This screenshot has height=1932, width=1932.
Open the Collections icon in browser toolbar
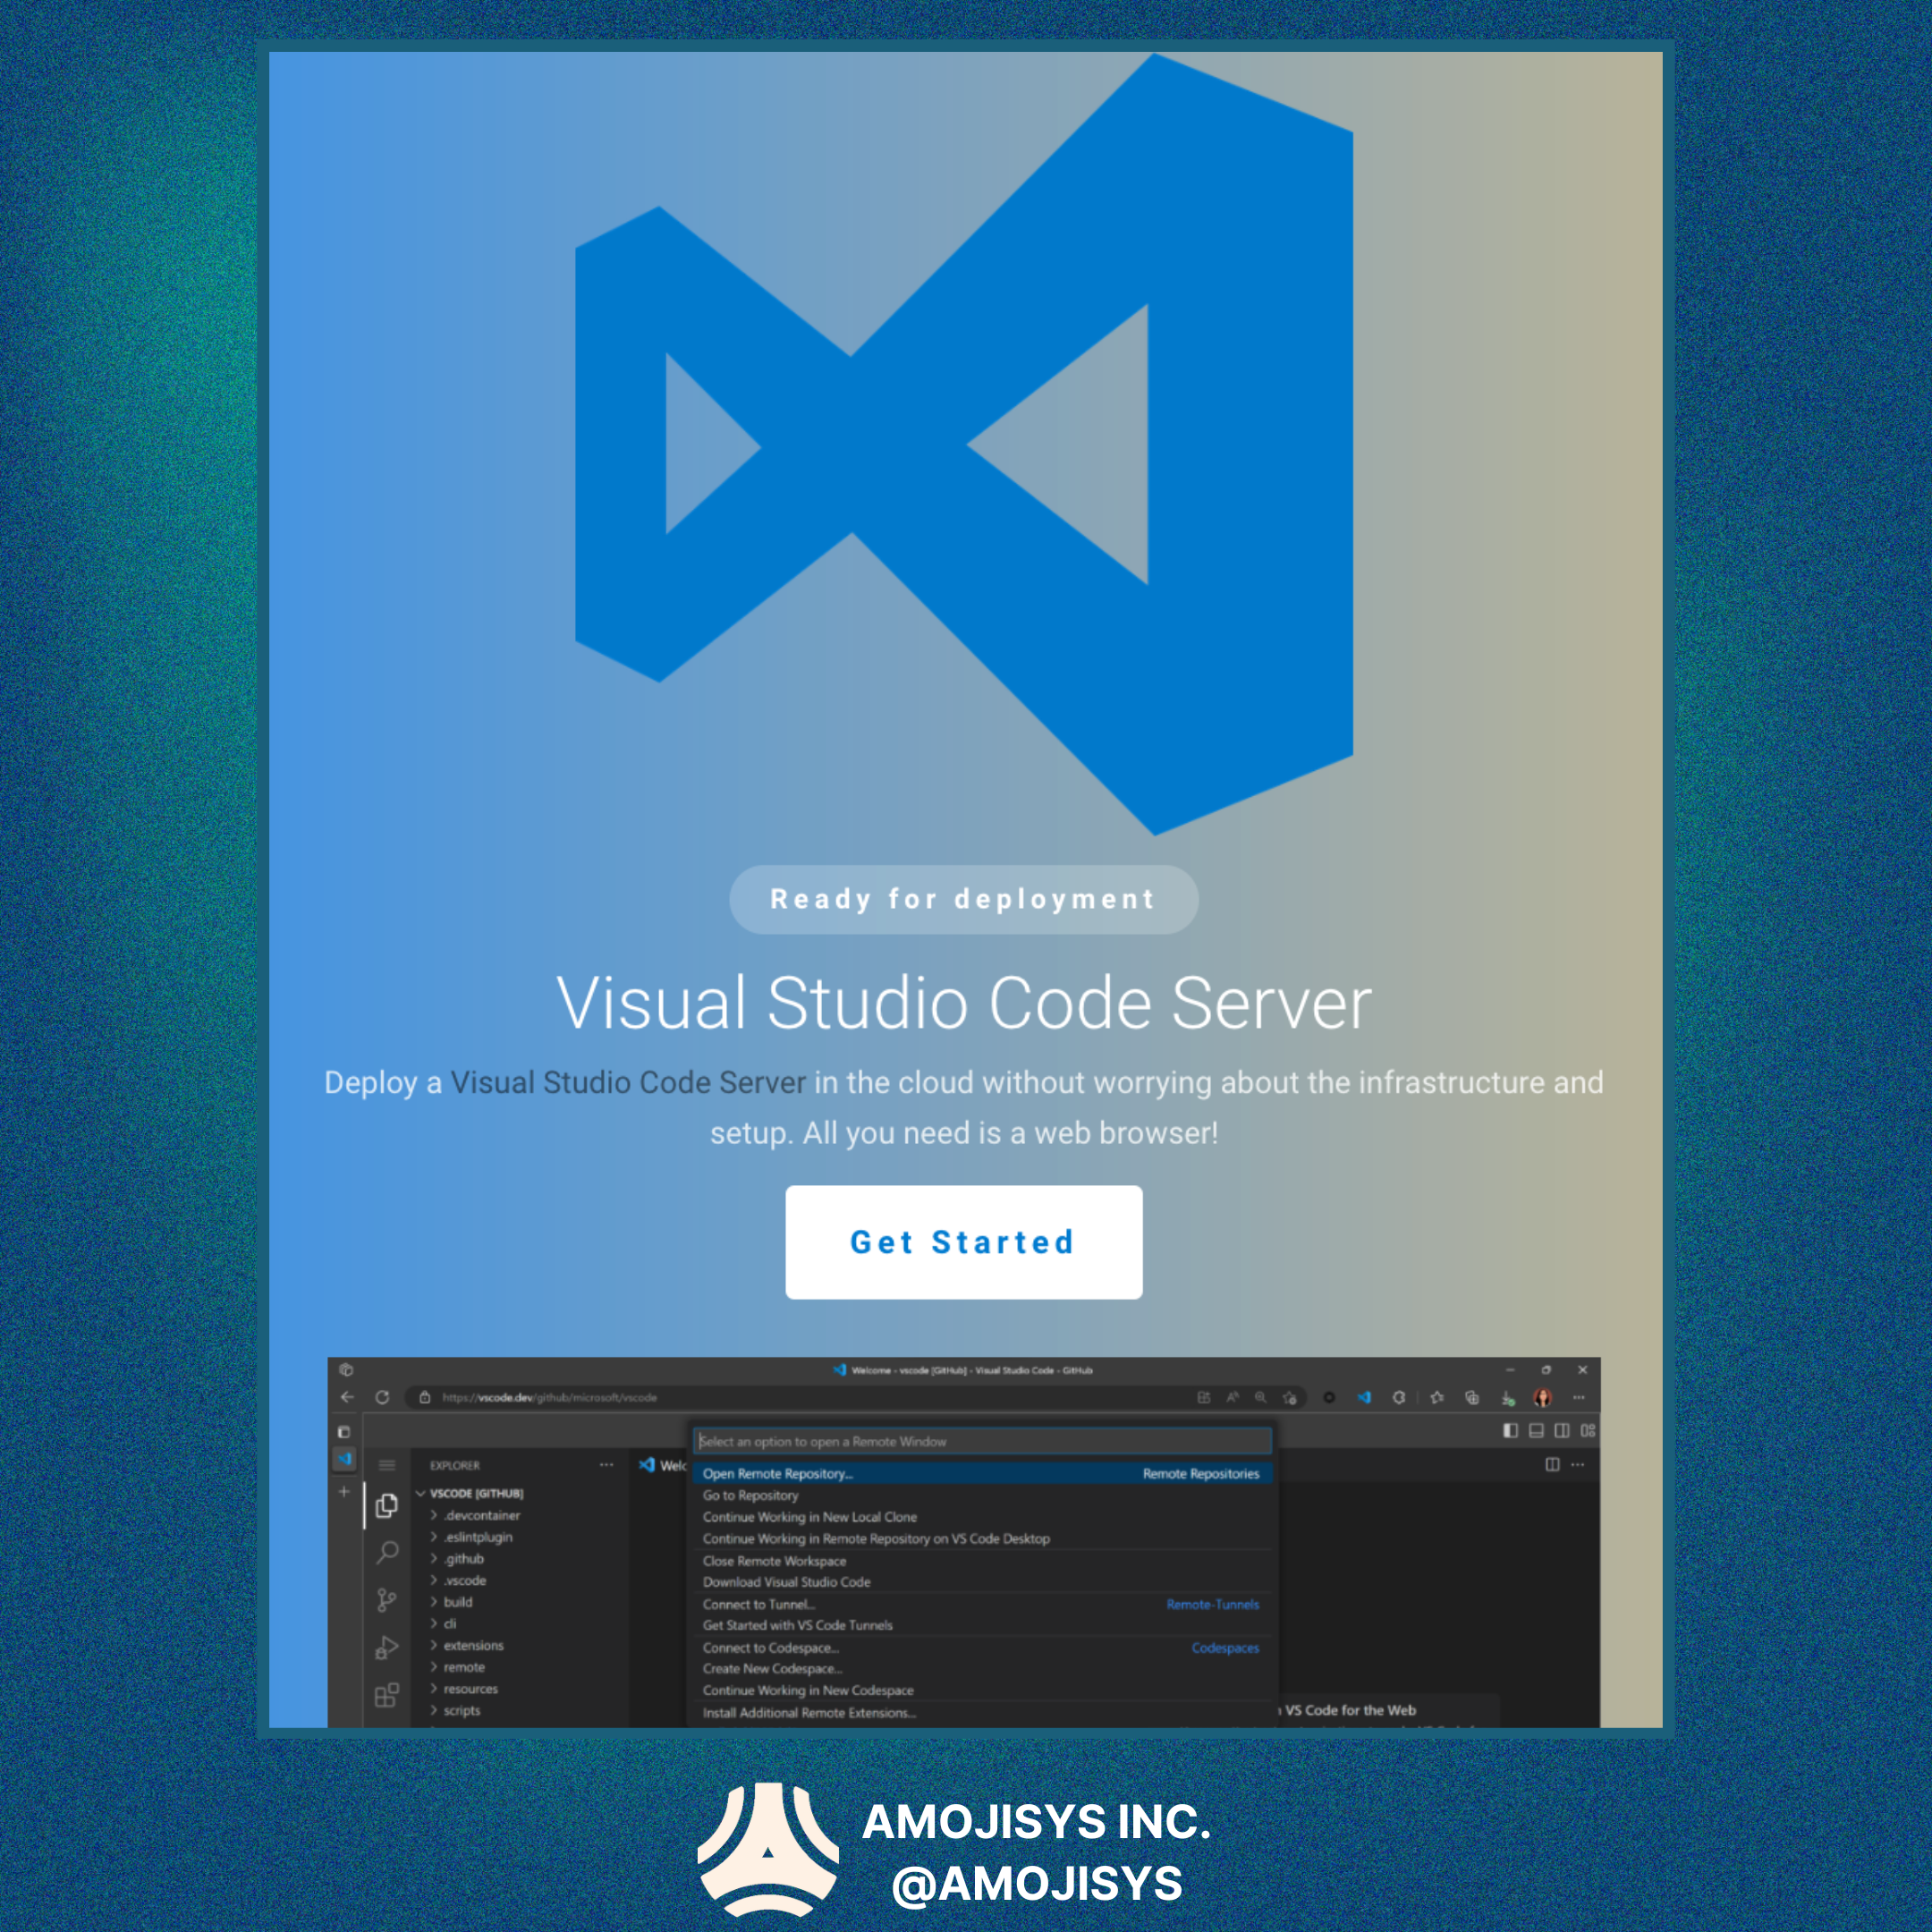[x=1472, y=1397]
